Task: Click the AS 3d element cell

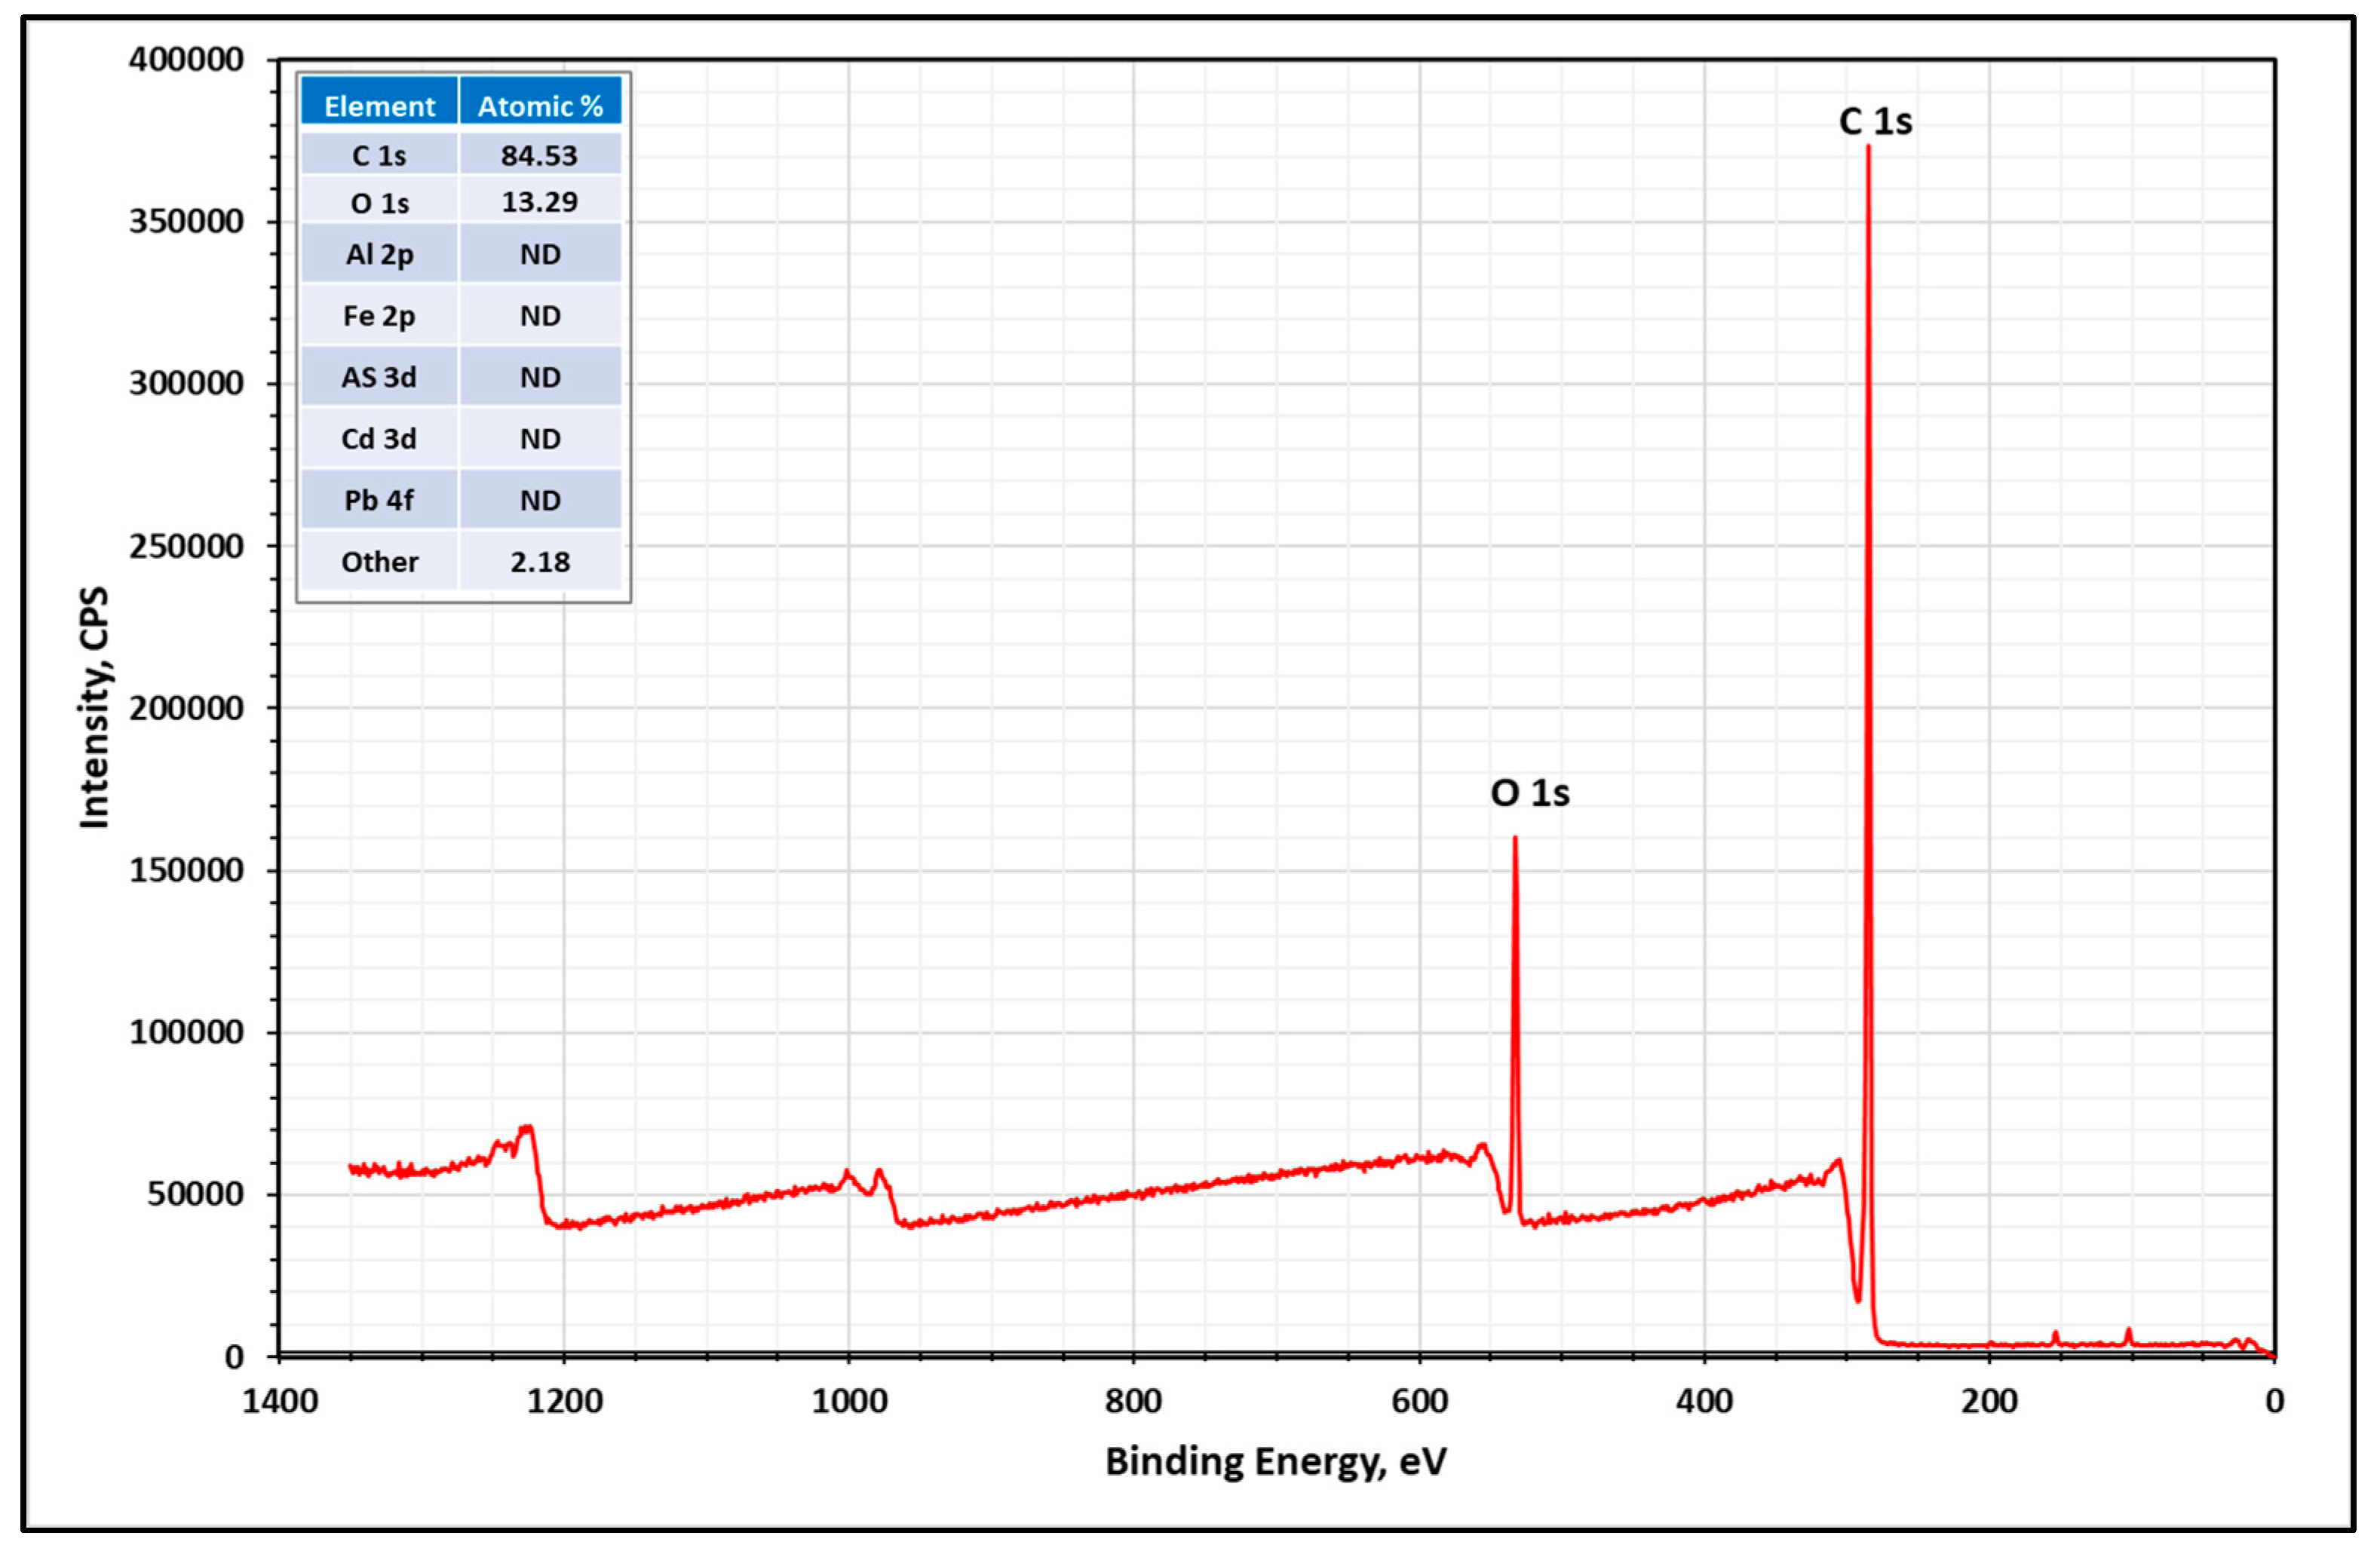Action: [380, 377]
